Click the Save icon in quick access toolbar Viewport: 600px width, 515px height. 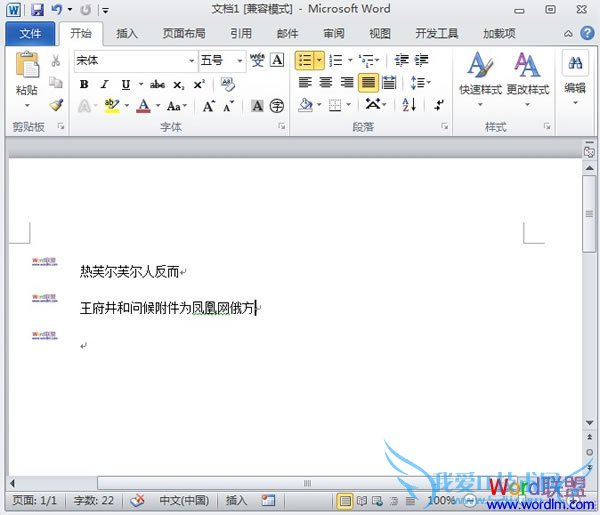[x=37, y=9]
